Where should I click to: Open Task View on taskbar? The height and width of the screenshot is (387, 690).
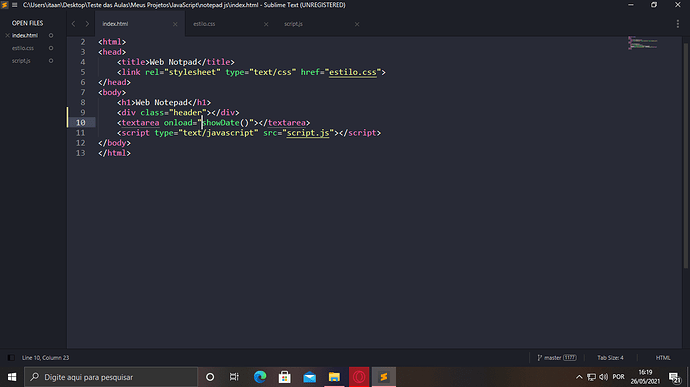[234, 377]
